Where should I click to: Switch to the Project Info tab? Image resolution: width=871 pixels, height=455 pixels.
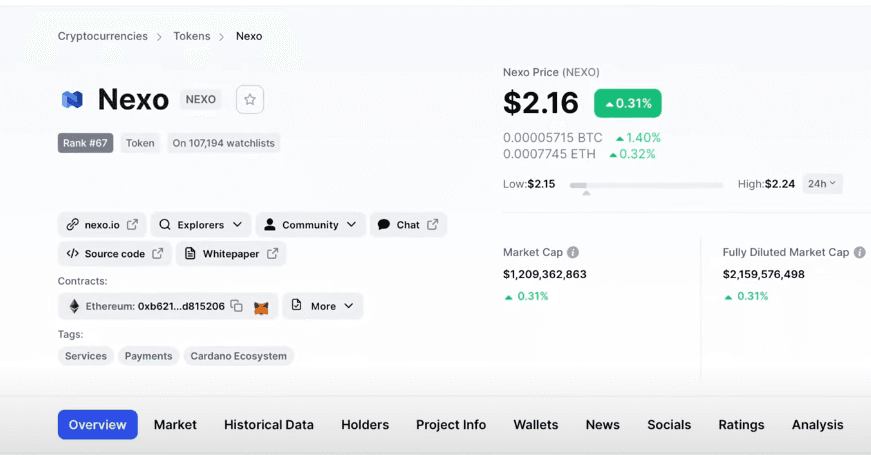[x=451, y=424]
